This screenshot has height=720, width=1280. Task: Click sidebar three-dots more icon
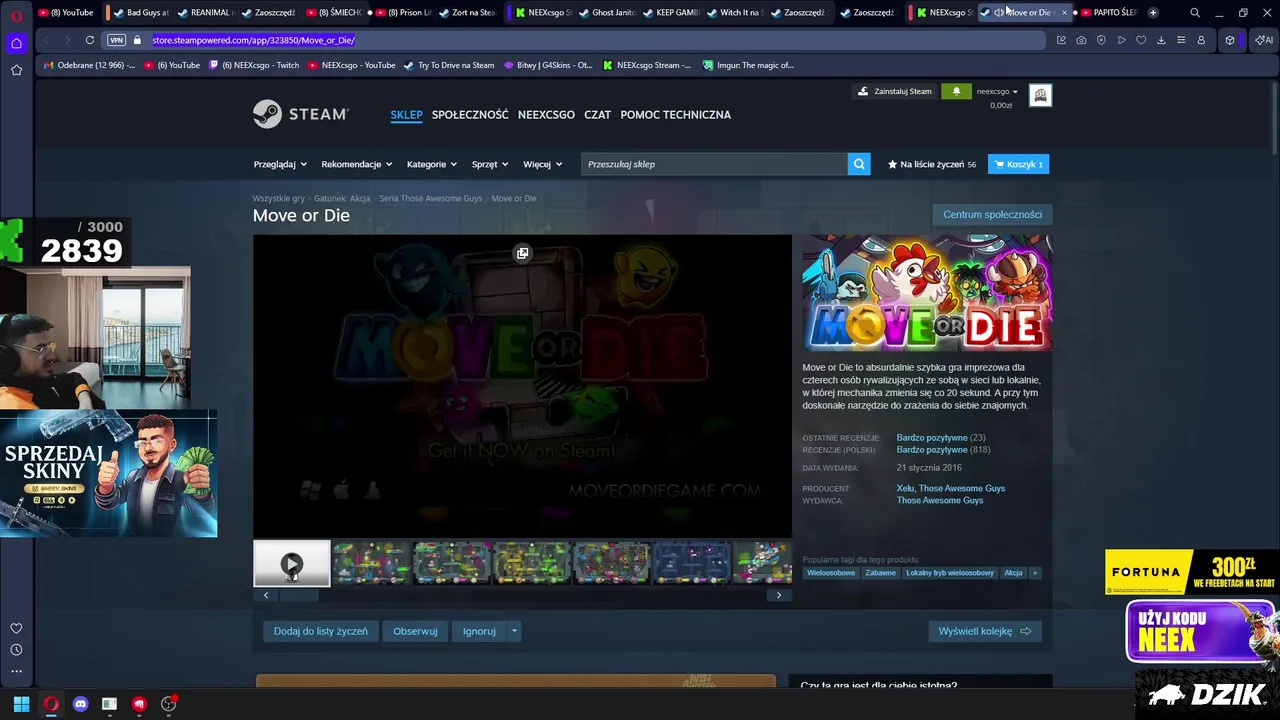tap(16, 671)
